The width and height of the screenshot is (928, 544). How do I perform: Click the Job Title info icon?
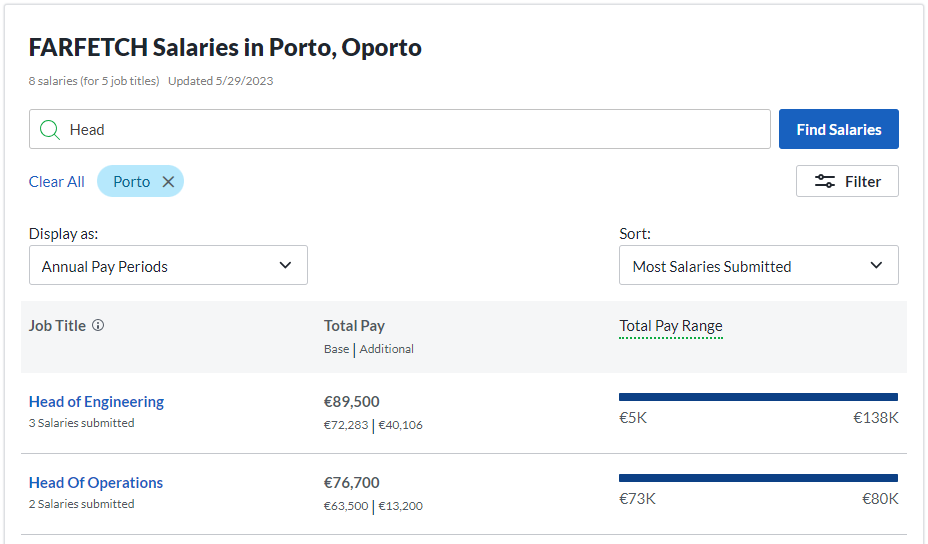[x=98, y=325]
